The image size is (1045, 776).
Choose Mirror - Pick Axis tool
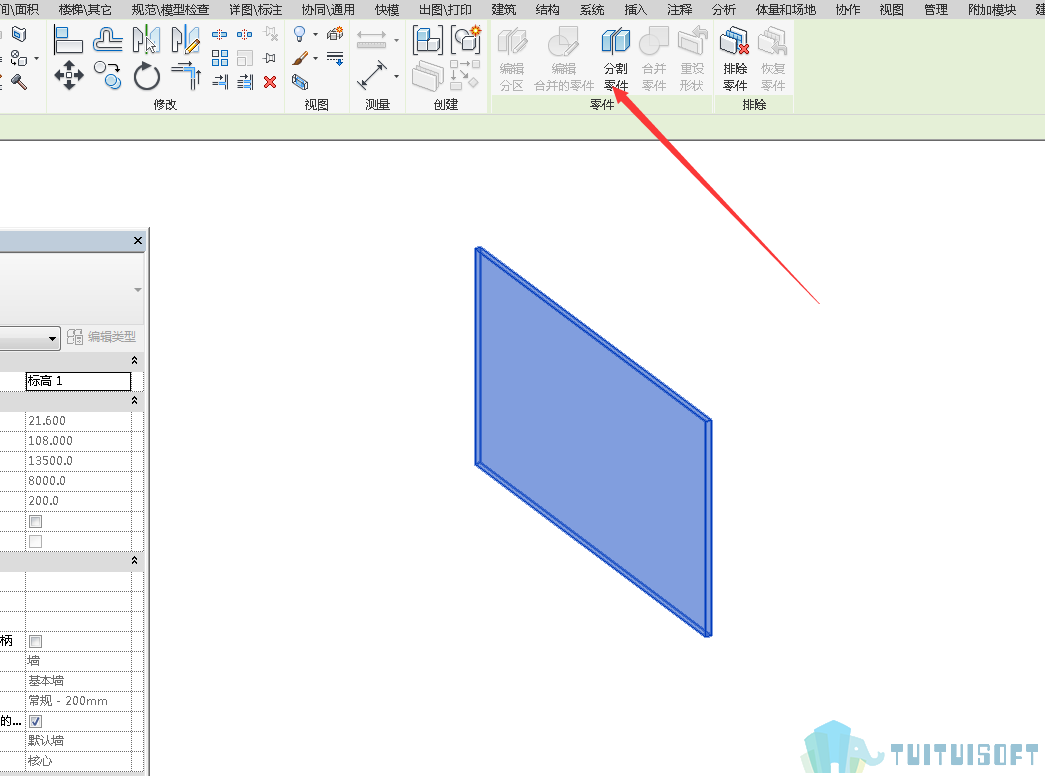146,40
